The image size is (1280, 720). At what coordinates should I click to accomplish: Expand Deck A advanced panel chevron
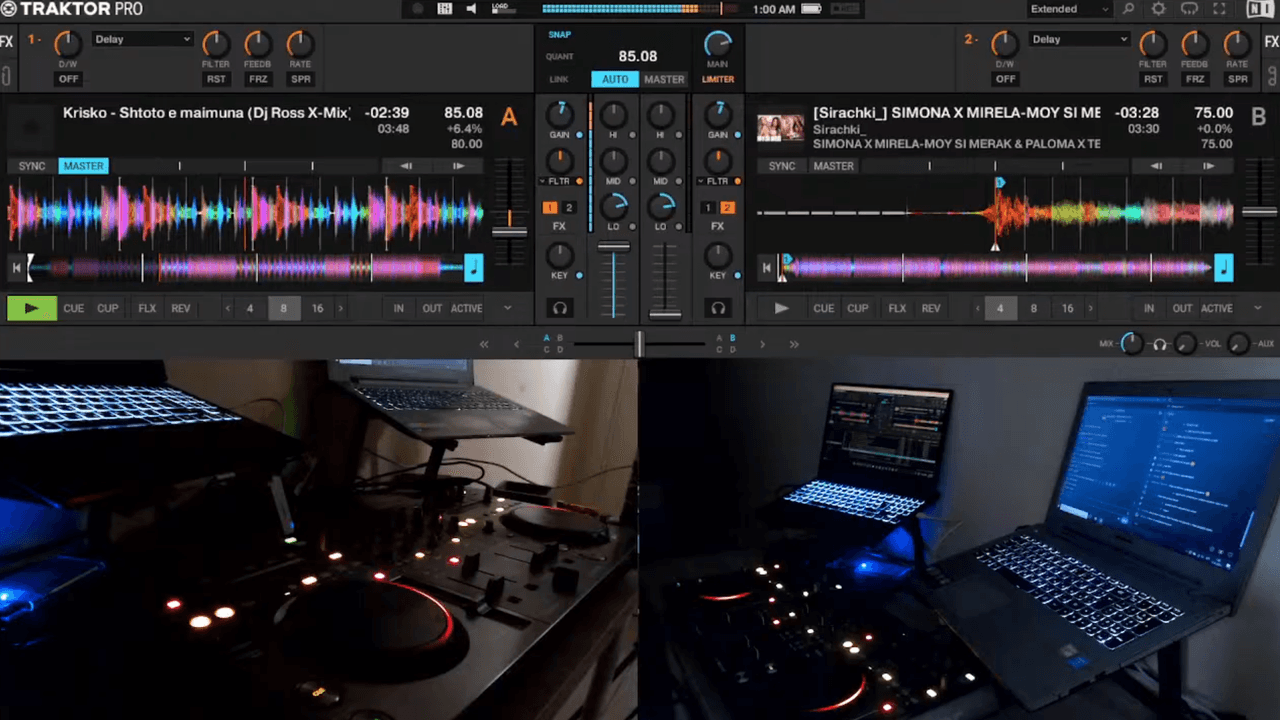507,308
